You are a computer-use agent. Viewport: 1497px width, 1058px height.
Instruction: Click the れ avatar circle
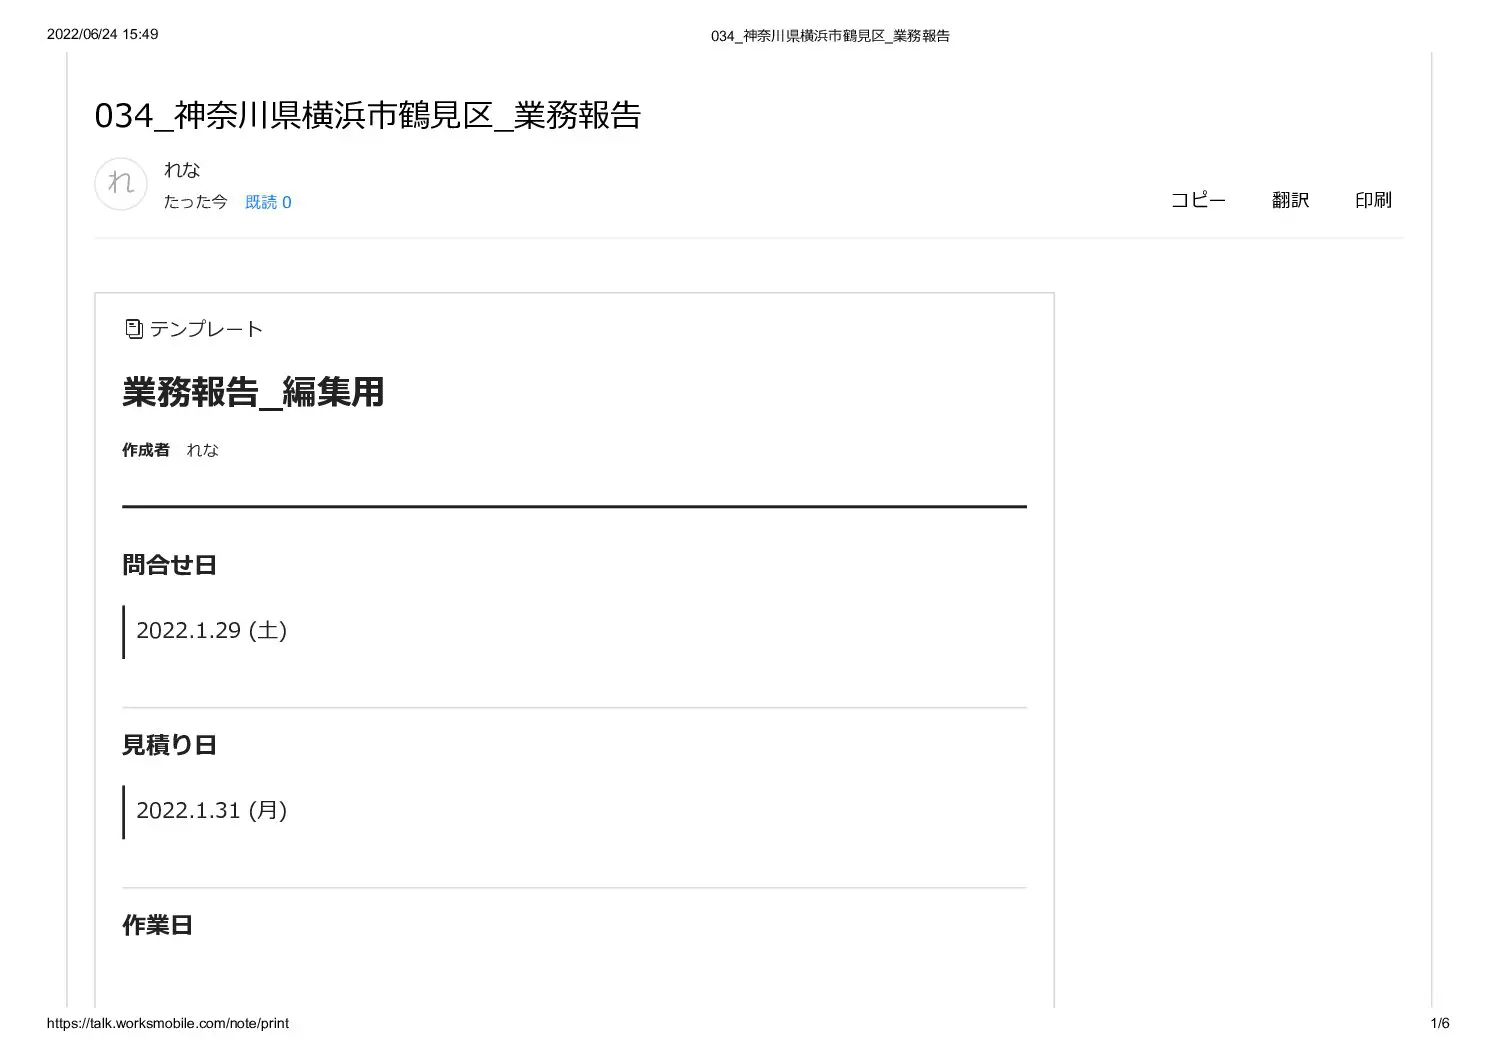pos(121,184)
